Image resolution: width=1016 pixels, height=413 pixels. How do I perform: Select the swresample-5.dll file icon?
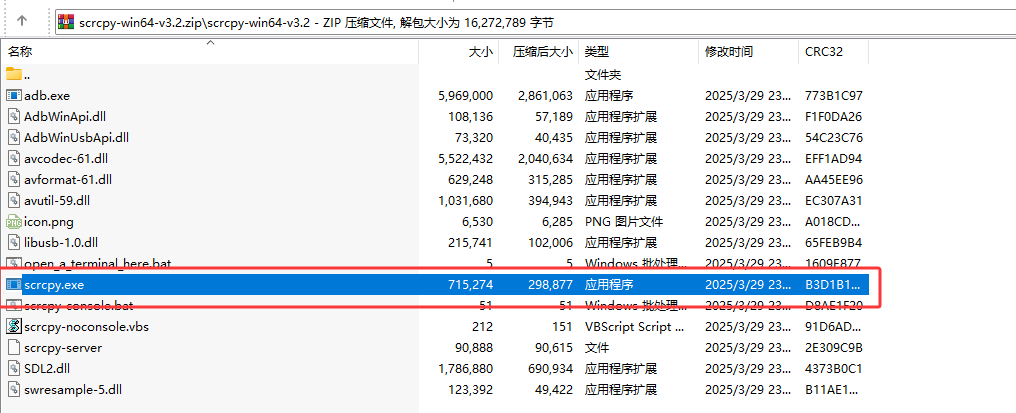(x=14, y=390)
